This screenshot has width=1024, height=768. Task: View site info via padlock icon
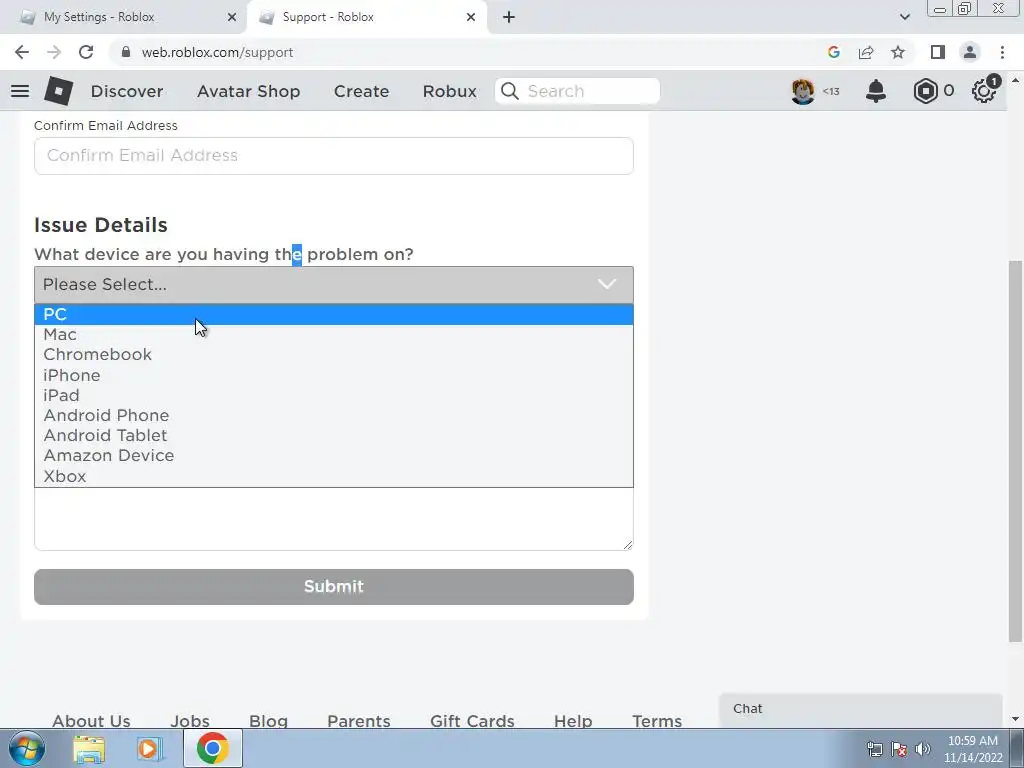tap(126, 52)
